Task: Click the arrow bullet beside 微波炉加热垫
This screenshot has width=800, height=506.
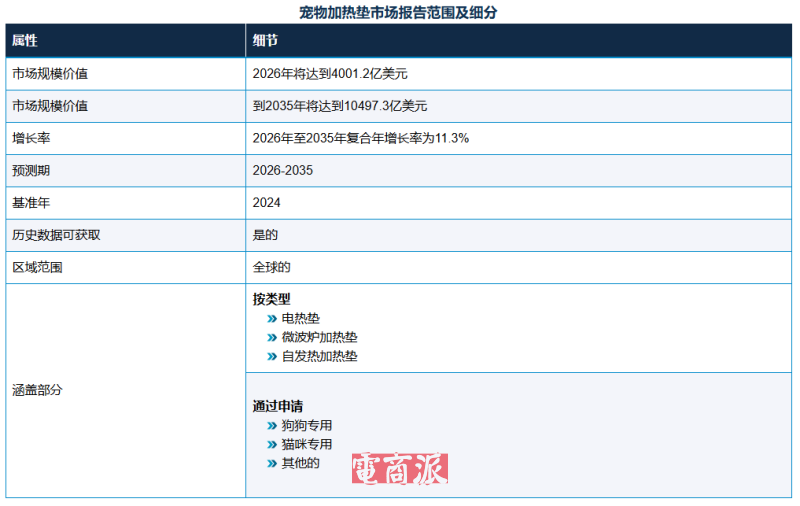Action: [272, 337]
